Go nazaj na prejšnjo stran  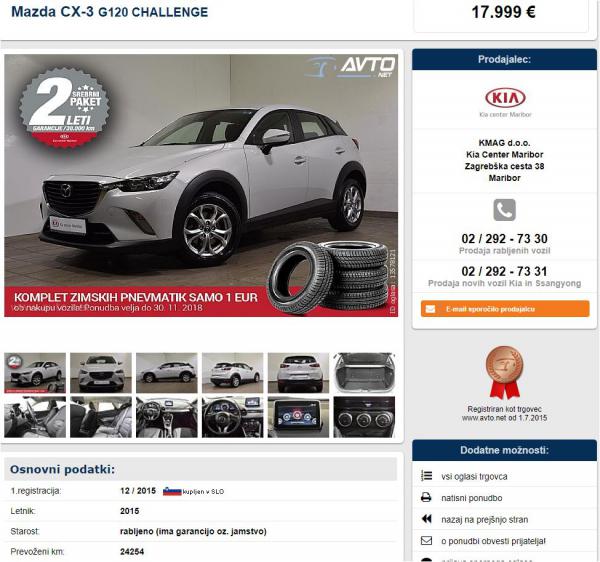(484, 520)
